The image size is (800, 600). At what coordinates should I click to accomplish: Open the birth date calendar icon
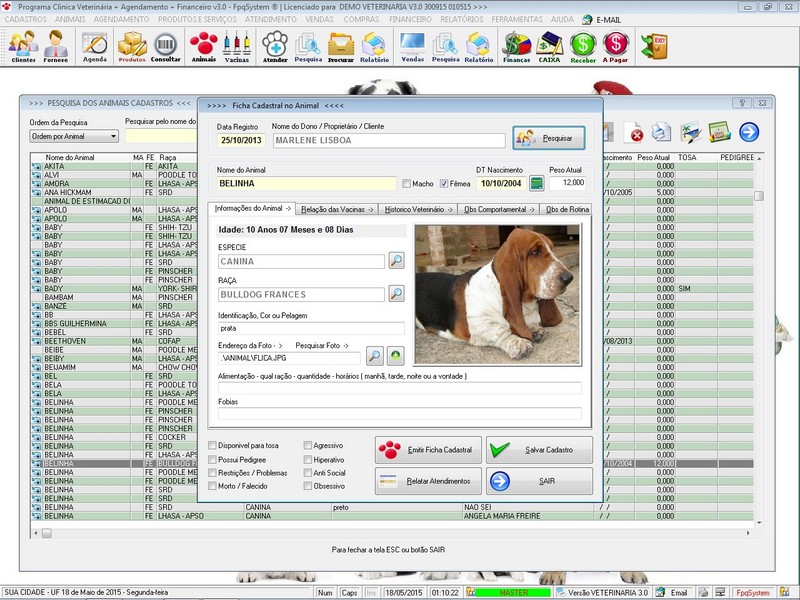537,184
